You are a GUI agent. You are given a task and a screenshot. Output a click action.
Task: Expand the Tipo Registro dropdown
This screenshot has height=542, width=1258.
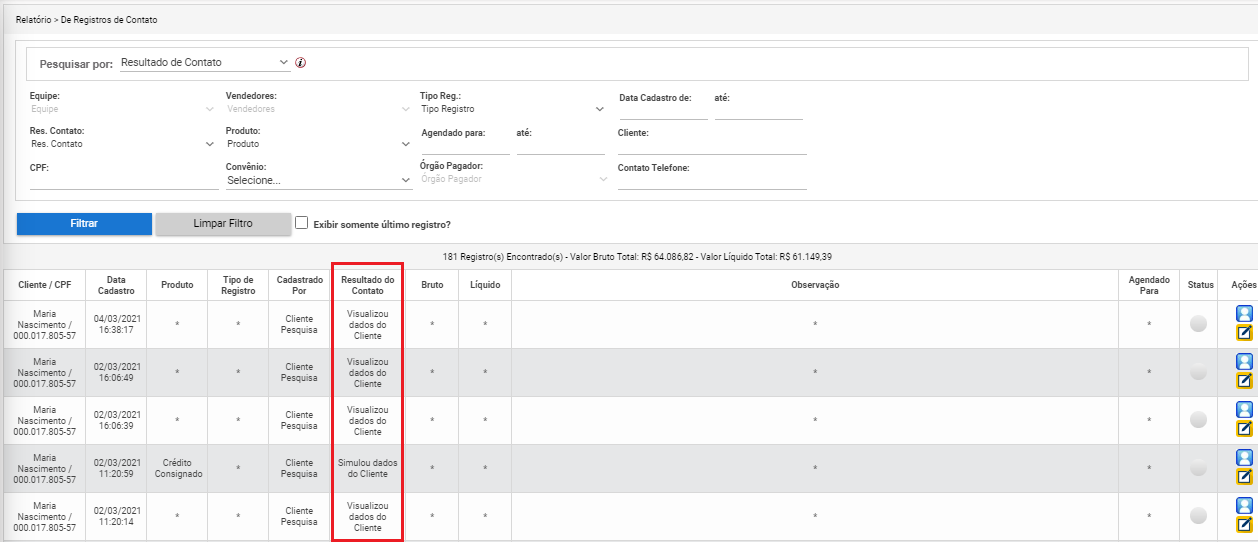pyautogui.click(x=512, y=109)
